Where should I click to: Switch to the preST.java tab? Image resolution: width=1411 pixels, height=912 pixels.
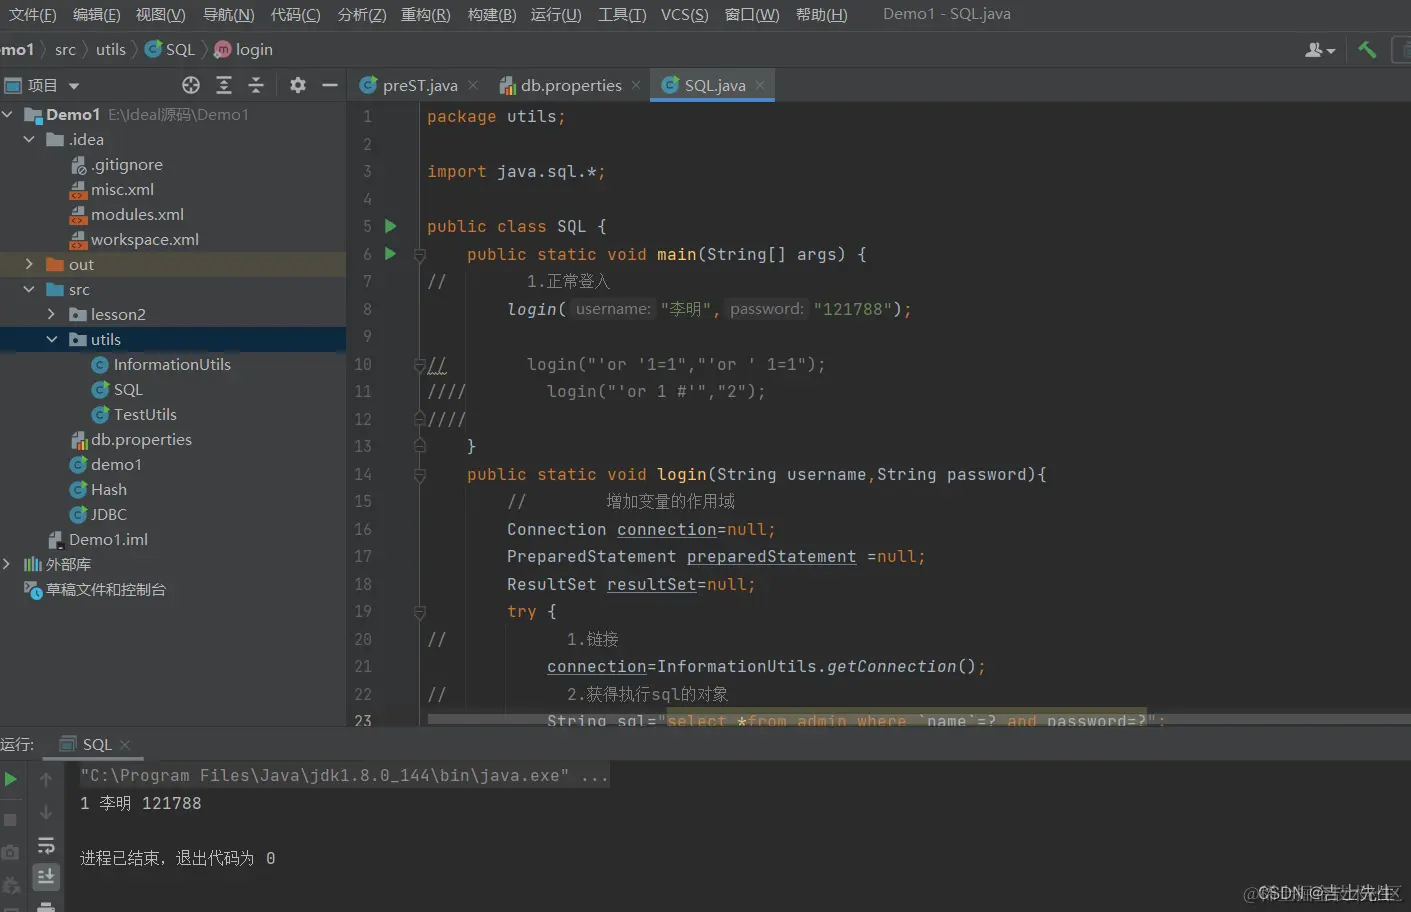click(x=420, y=85)
